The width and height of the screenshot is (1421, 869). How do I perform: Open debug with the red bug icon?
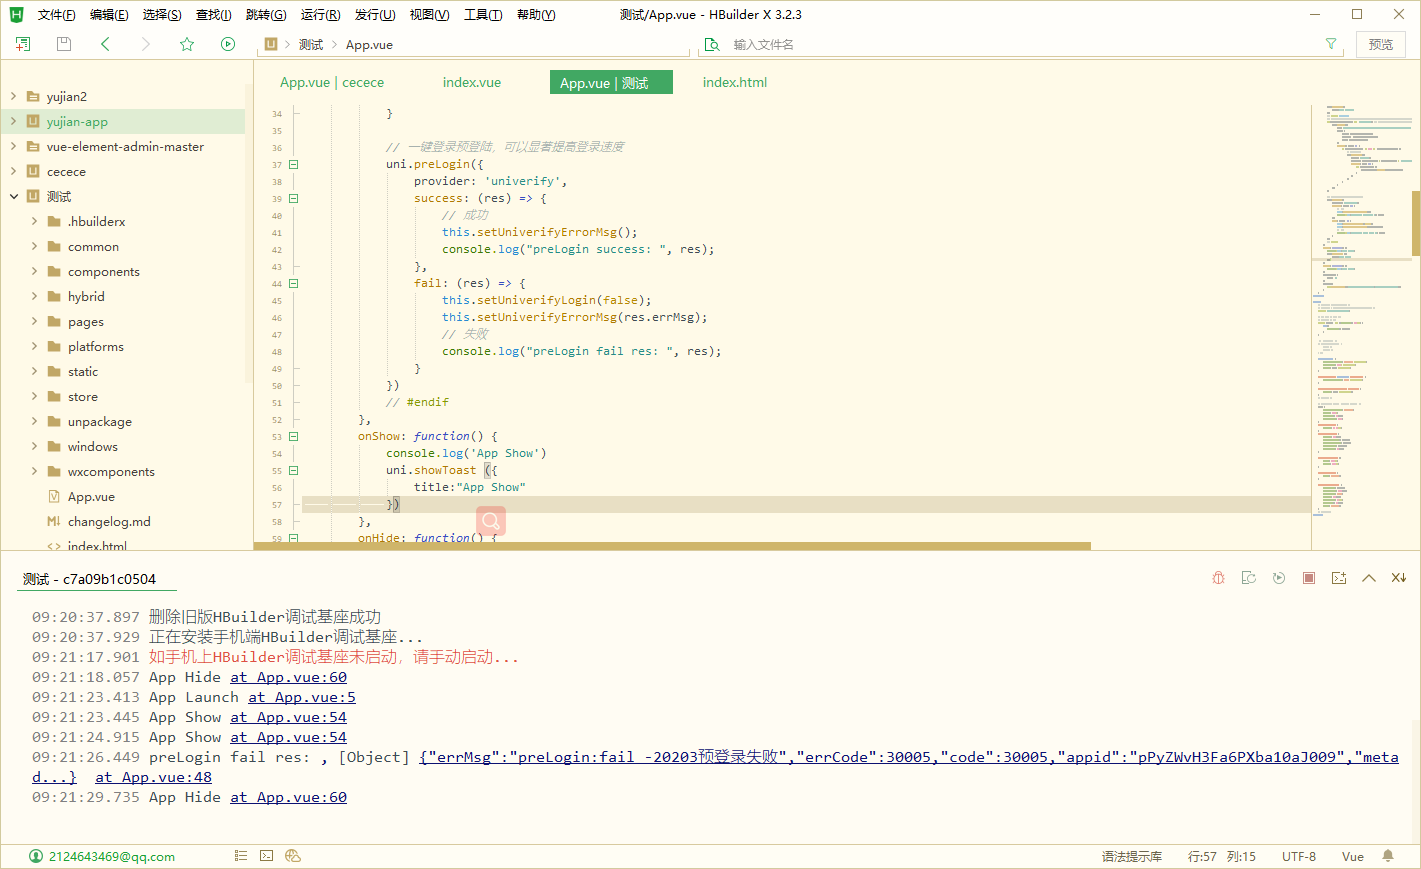click(1218, 578)
